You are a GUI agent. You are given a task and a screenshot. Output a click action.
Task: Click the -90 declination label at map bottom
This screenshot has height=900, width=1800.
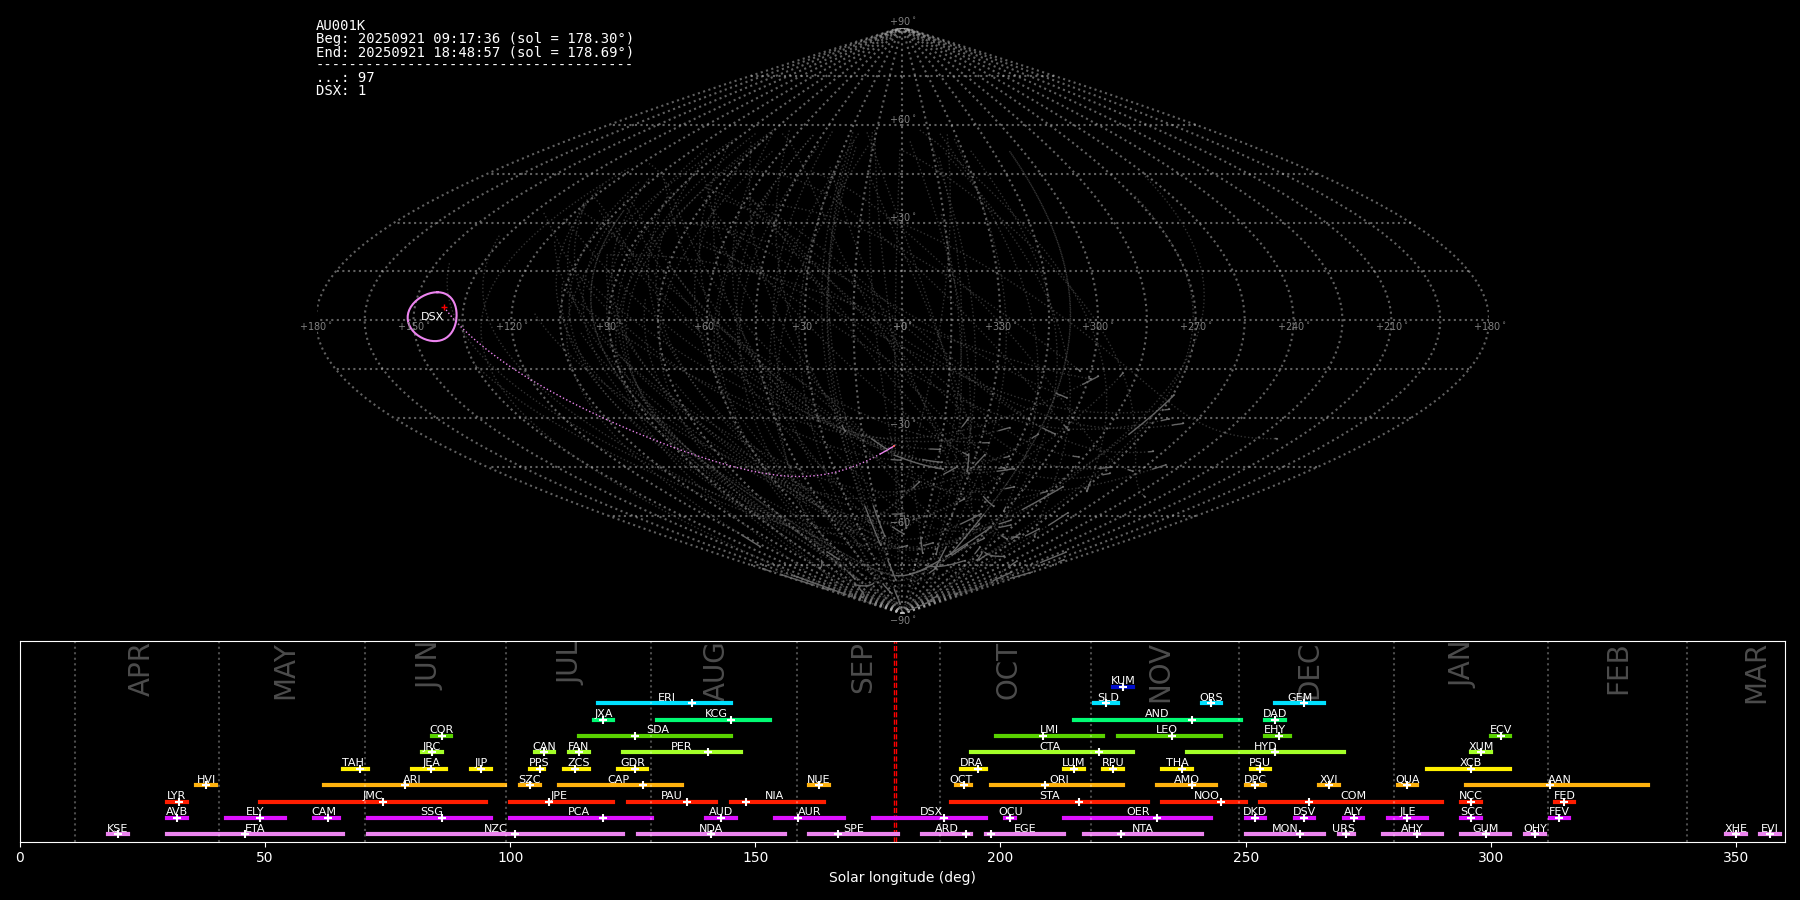(902, 621)
